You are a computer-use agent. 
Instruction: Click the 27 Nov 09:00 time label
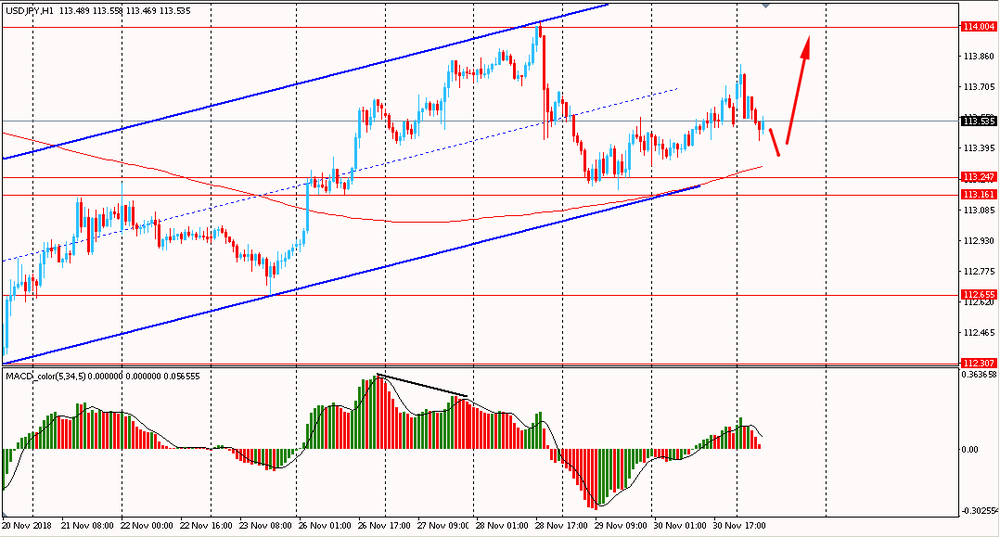[x=444, y=526]
